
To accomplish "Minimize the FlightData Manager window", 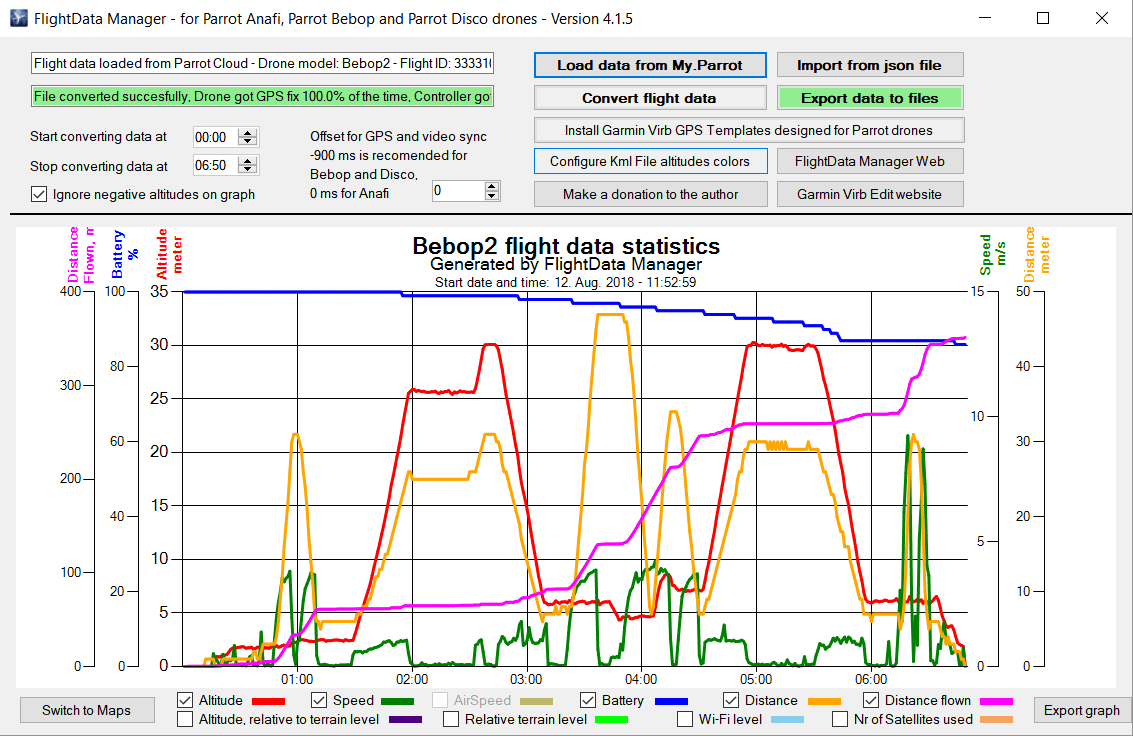I will tap(985, 18).
